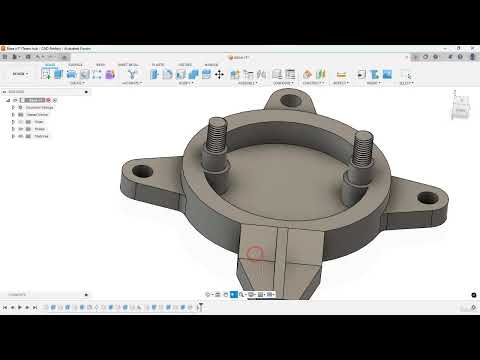Open the Data Panel grid icon
This screenshot has height=360, width=480.
[5, 57]
